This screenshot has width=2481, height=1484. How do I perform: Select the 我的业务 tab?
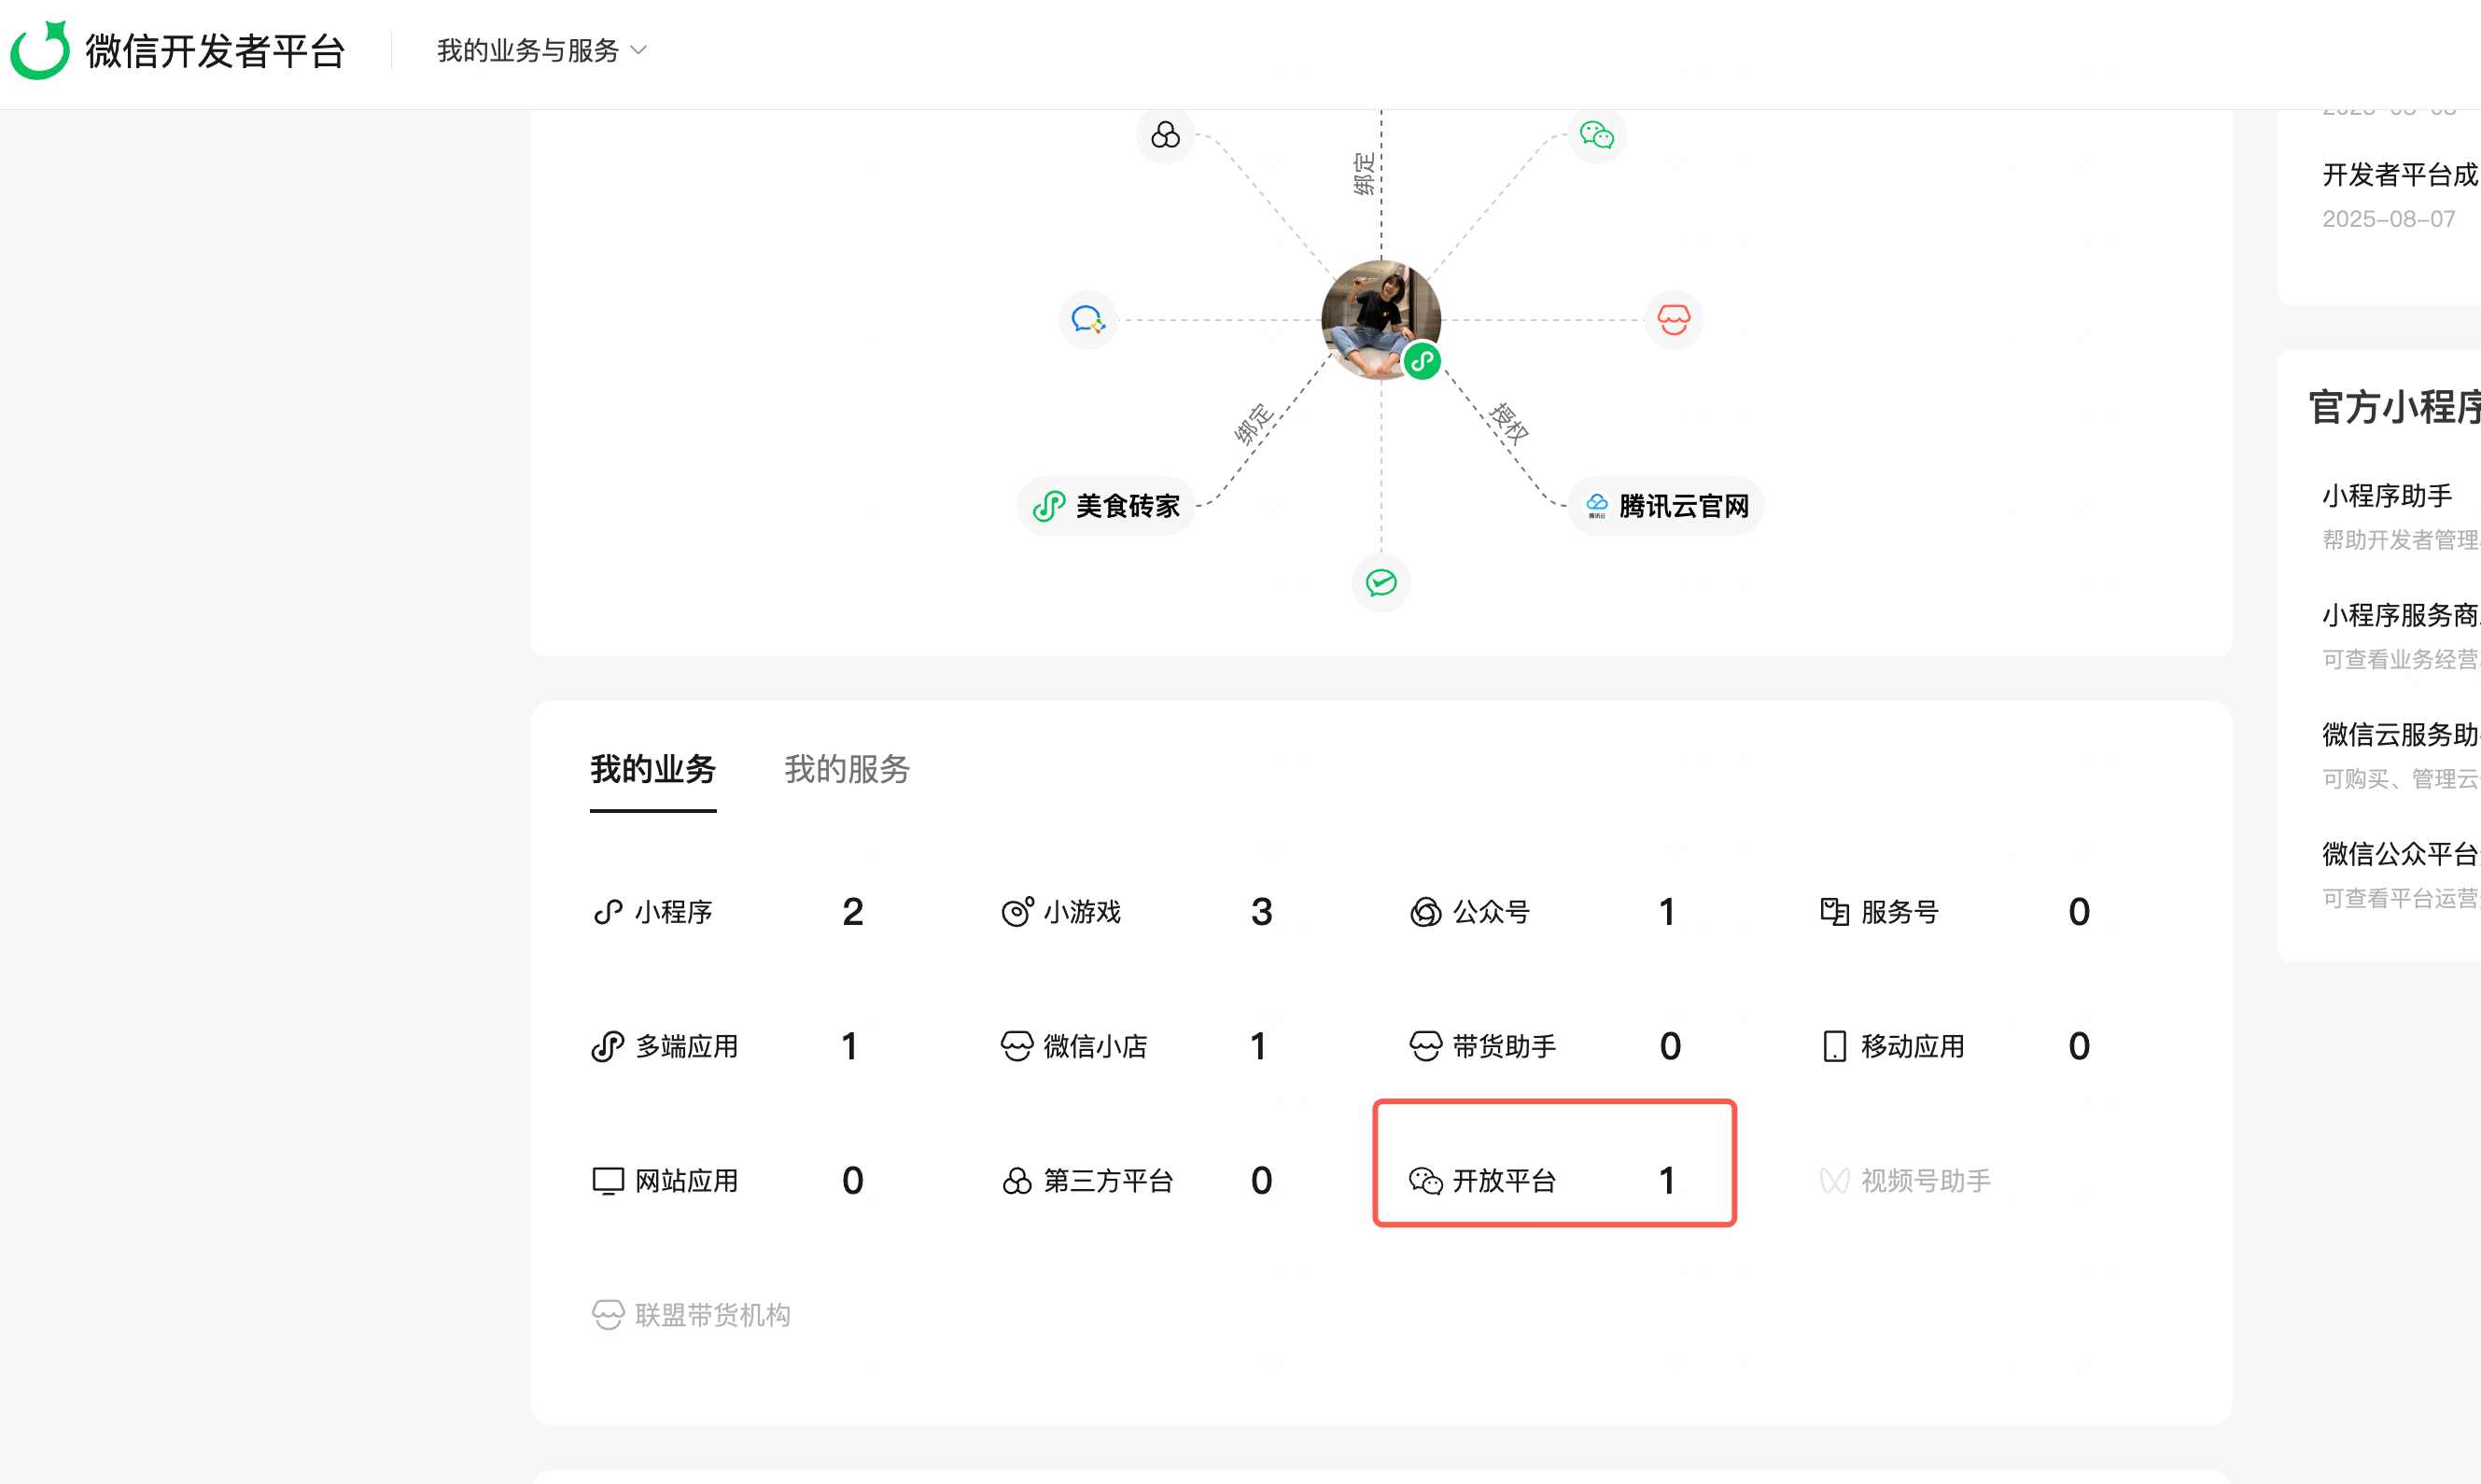point(653,769)
